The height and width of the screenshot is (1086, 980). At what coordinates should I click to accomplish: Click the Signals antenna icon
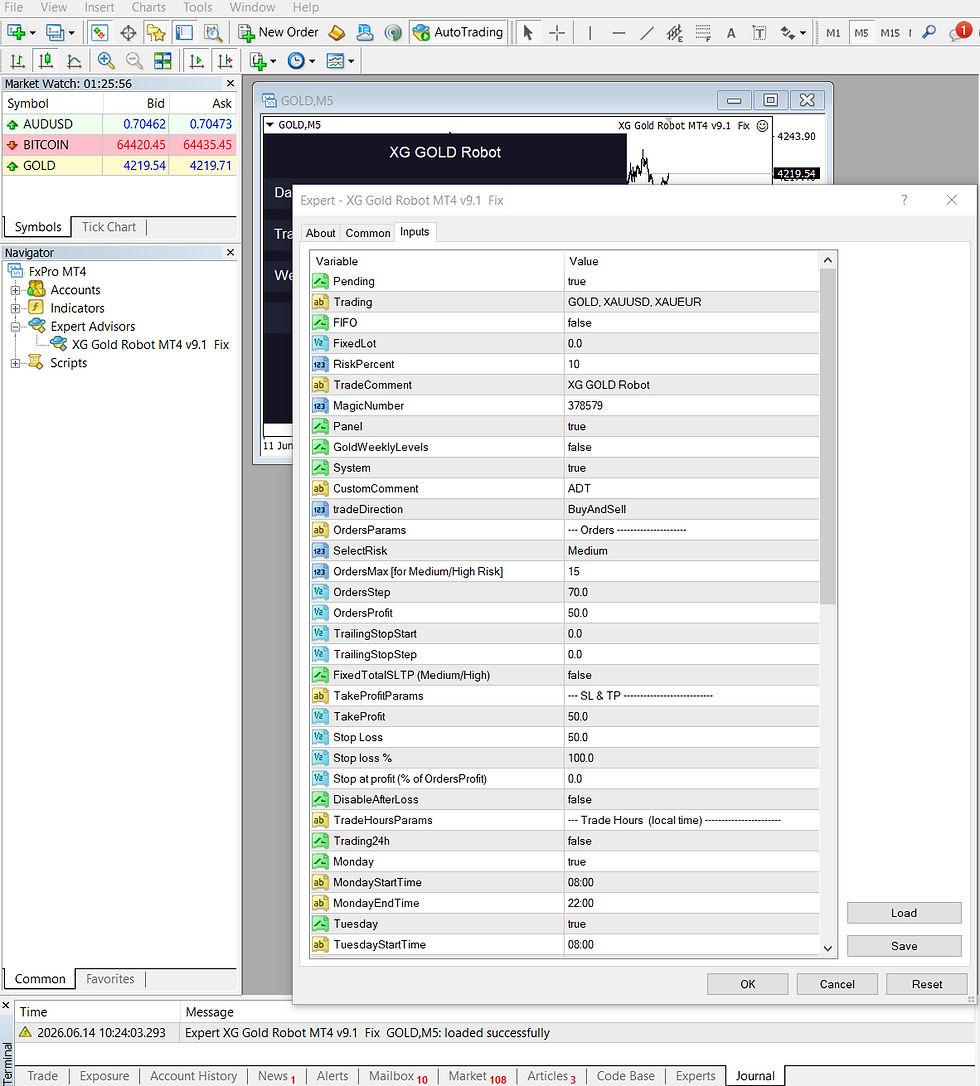[393, 33]
